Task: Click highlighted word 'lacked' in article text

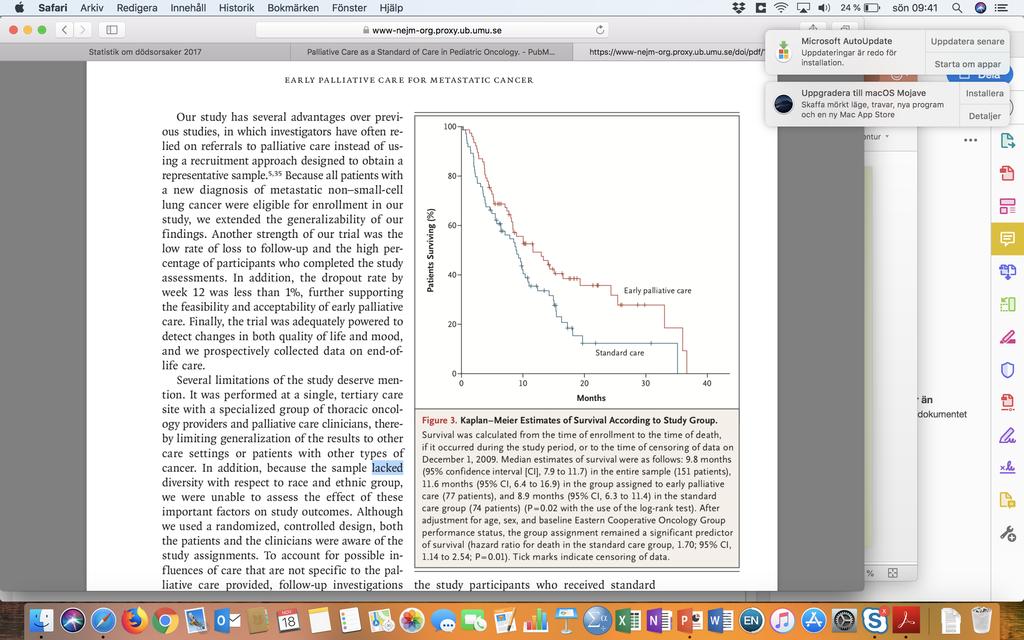Action: point(387,468)
